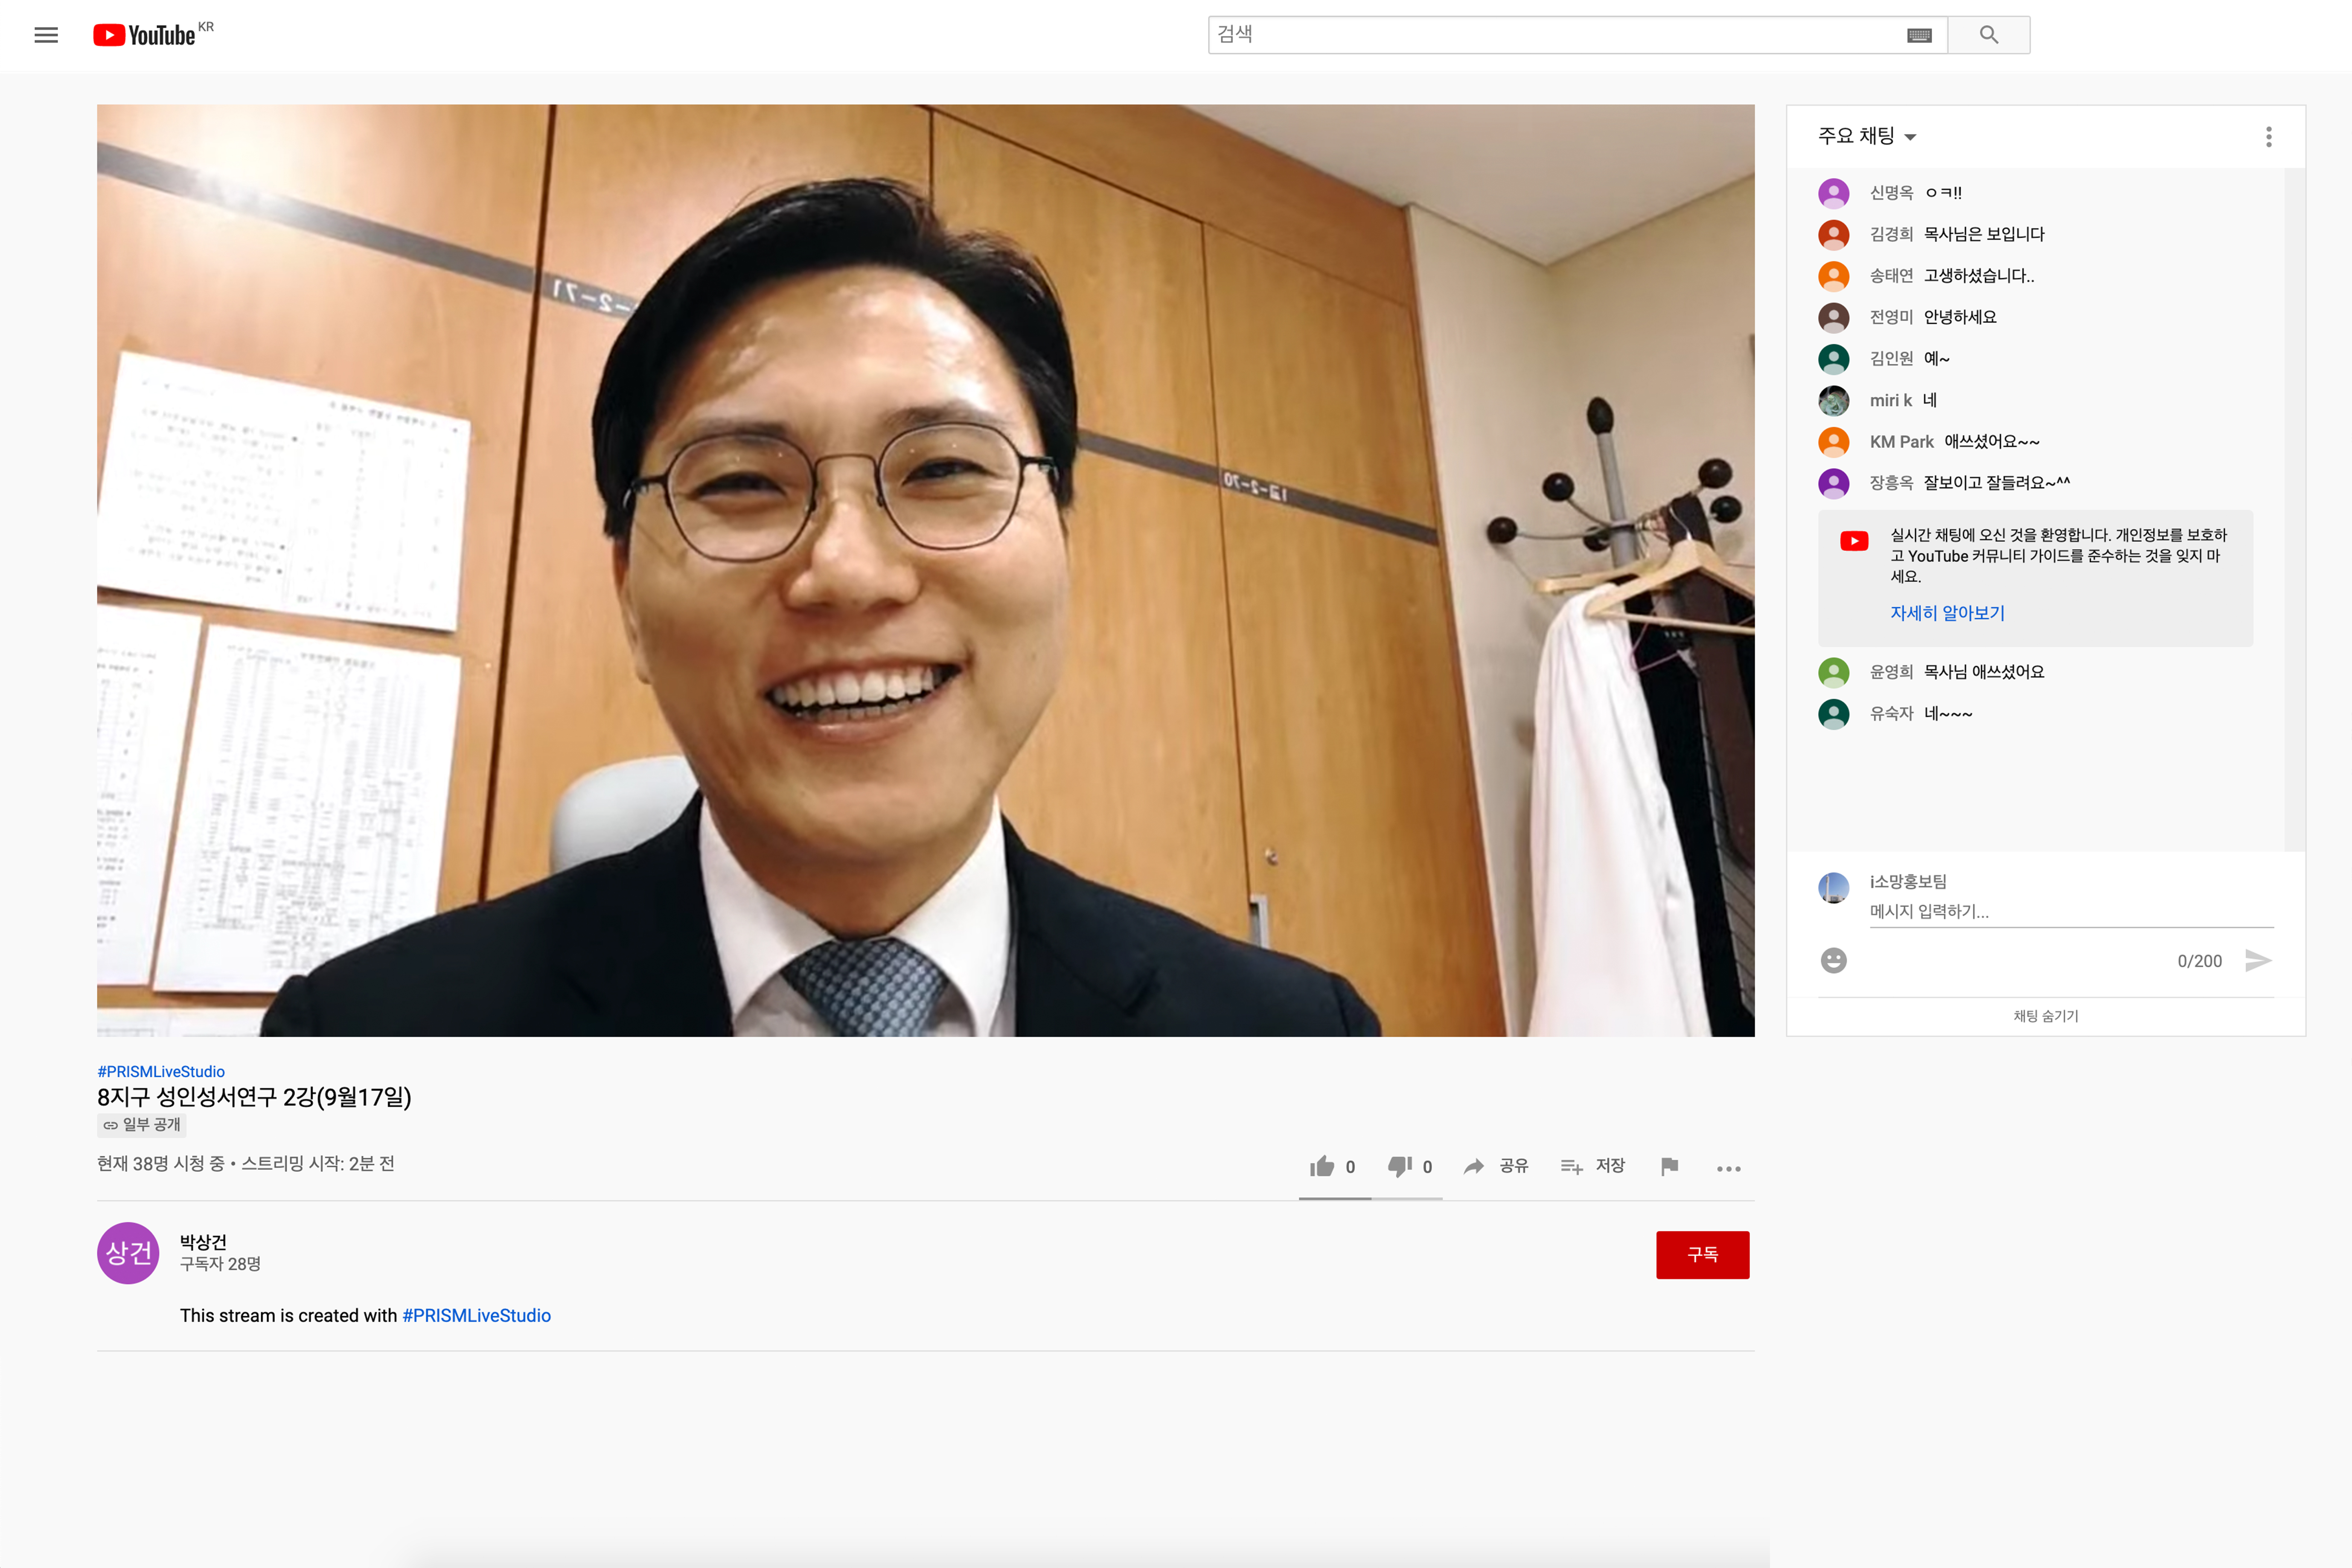Click the send message arrow
The height and width of the screenshot is (1568, 2352).
pos(2258,961)
